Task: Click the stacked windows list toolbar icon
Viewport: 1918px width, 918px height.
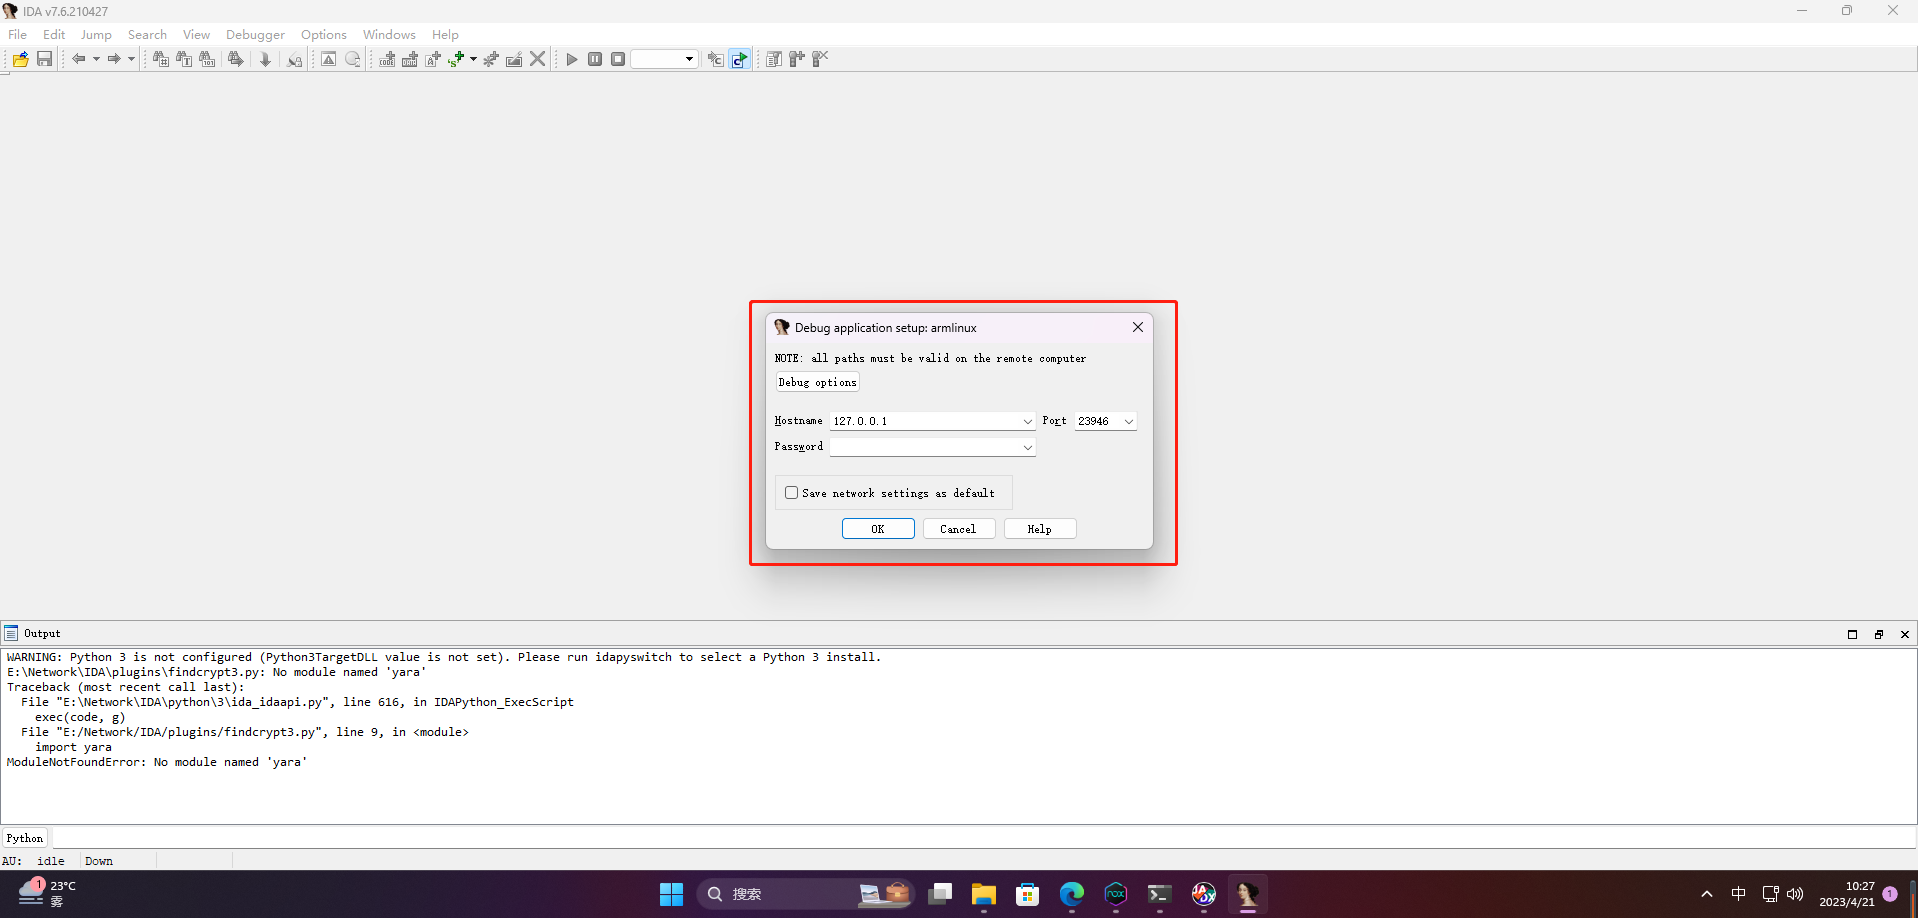Action: pos(774,59)
